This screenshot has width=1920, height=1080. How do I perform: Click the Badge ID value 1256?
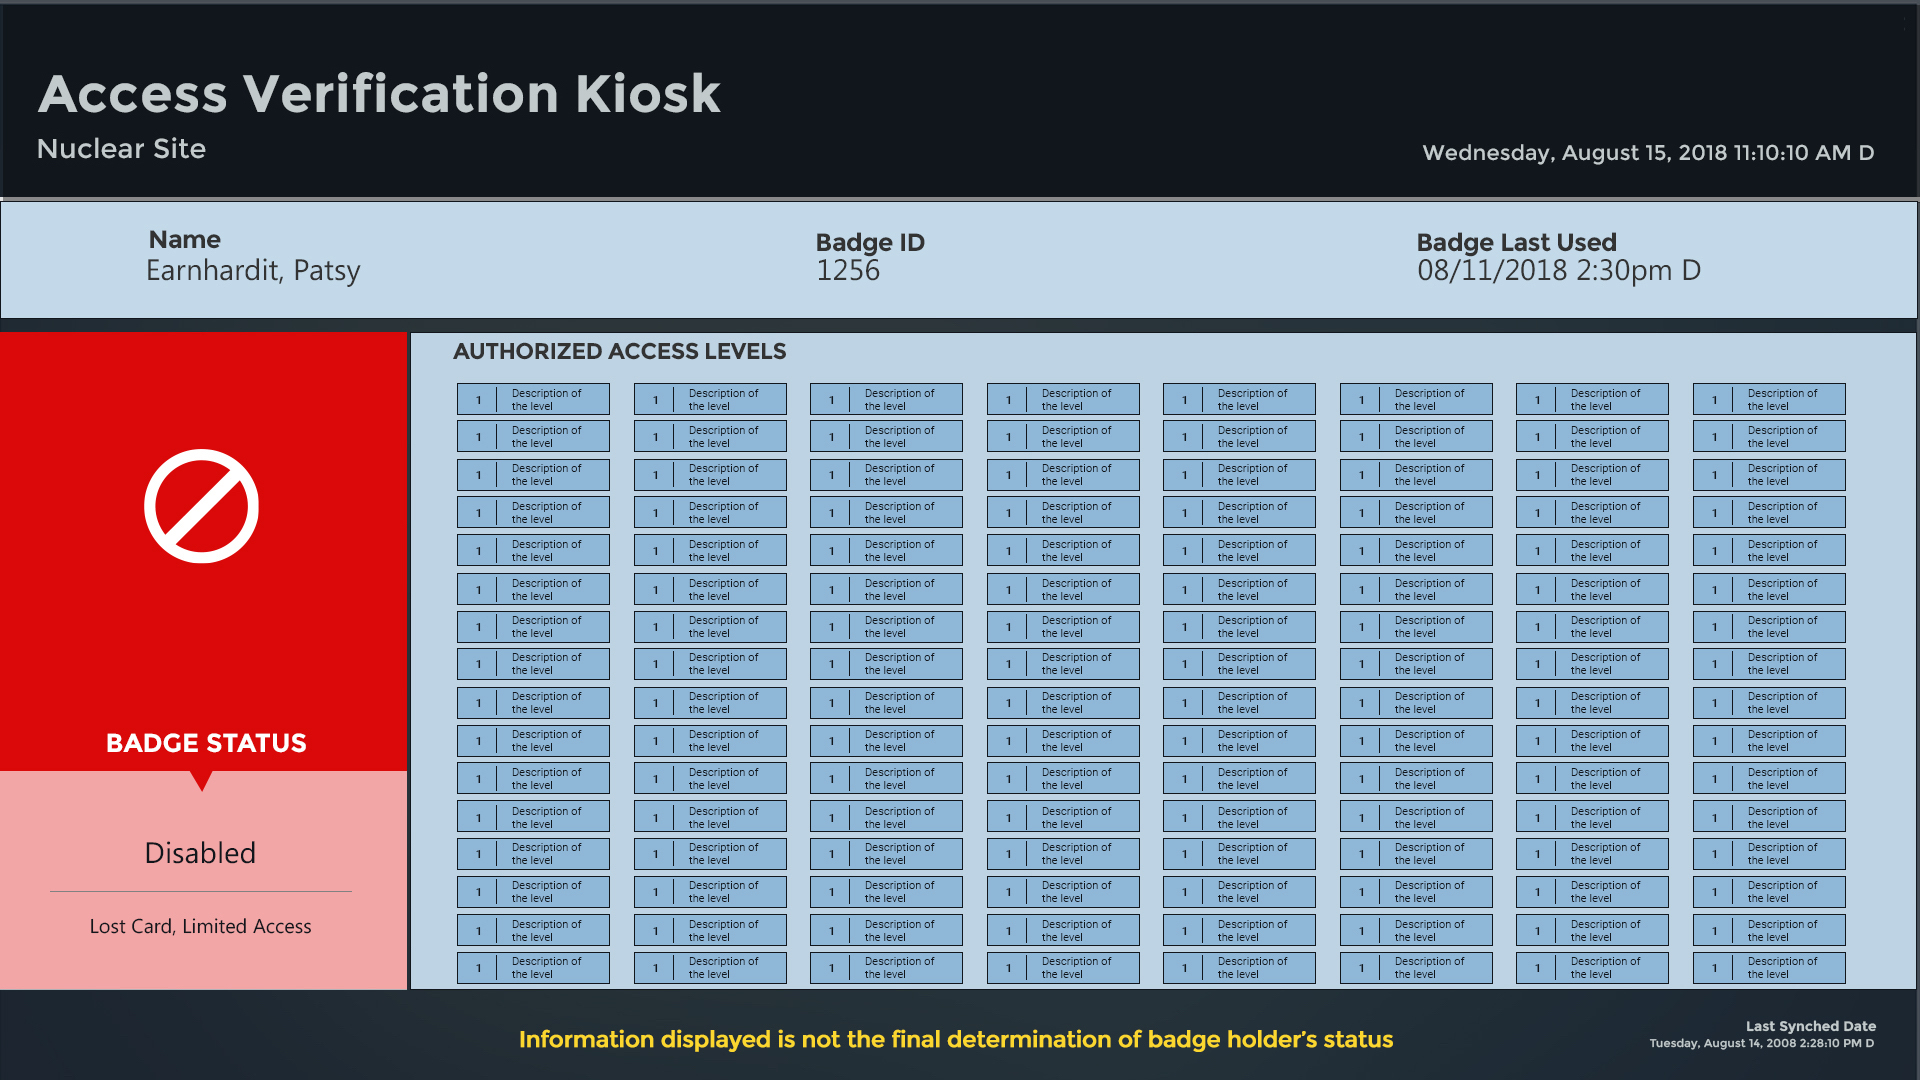coord(848,271)
